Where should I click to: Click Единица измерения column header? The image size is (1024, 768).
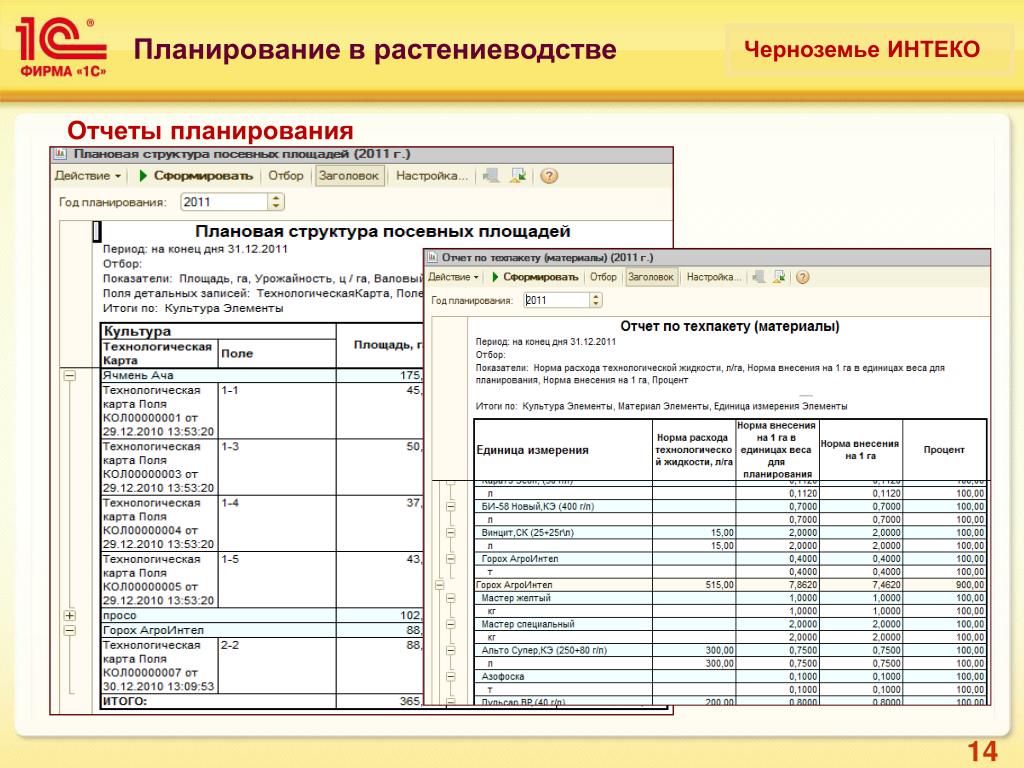point(563,450)
